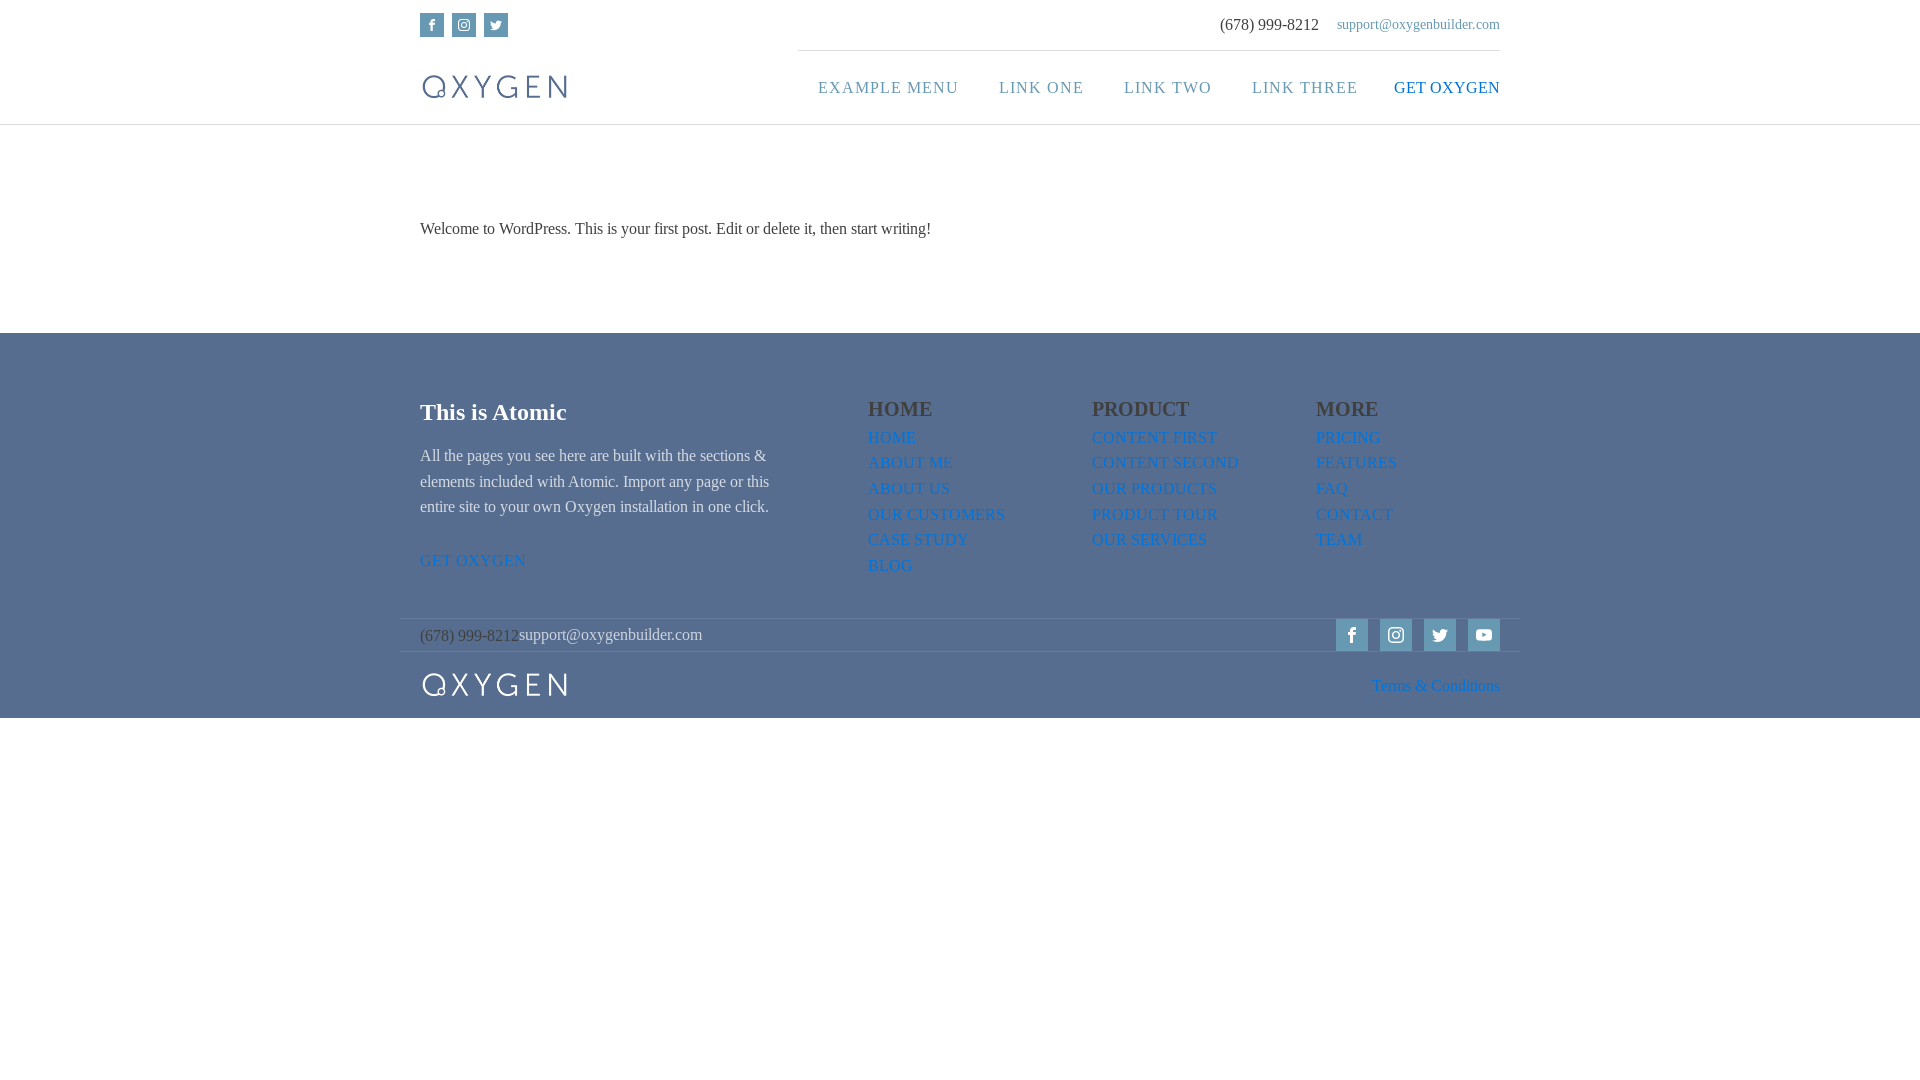The width and height of the screenshot is (1920, 1080).
Task: Click the header phone number (678) 999-8212
Action: pyautogui.click(x=1269, y=25)
